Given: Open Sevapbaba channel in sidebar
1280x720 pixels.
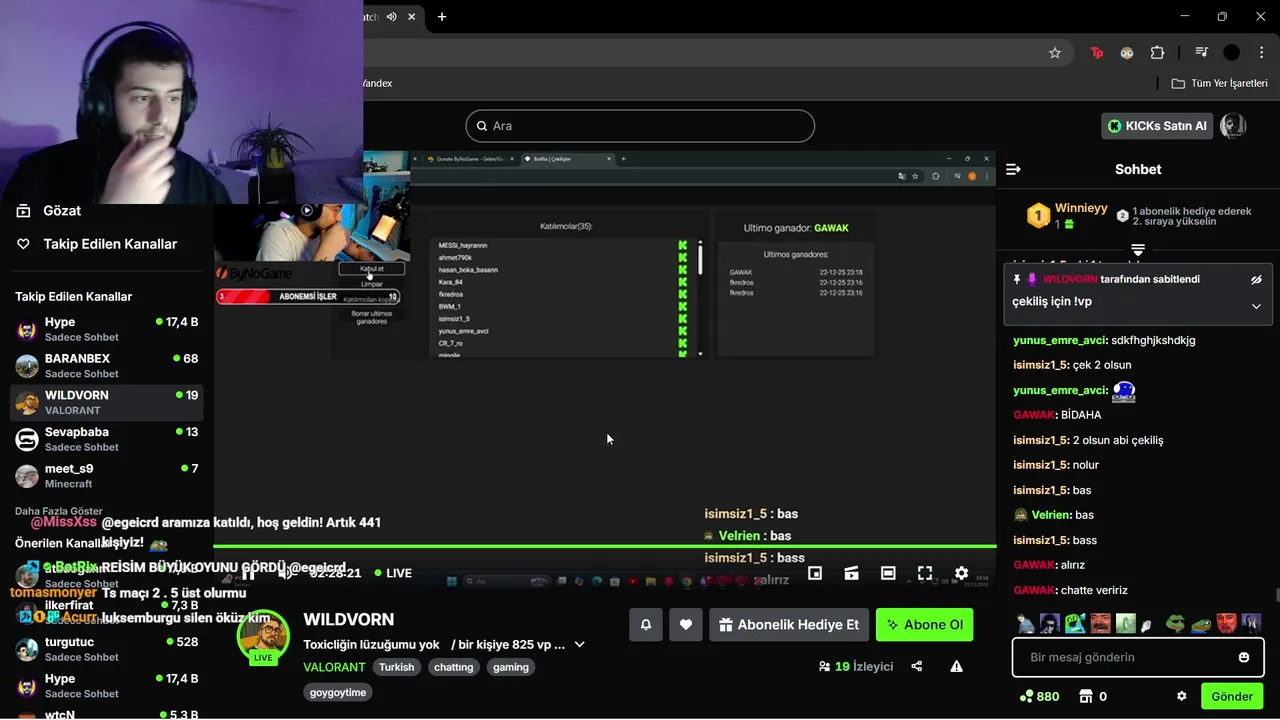Looking at the screenshot, I should pyautogui.click(x=107, y=439).
